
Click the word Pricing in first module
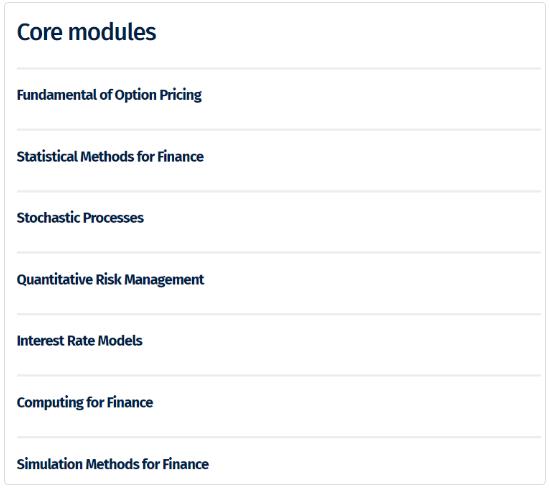(x=181, y=95)
